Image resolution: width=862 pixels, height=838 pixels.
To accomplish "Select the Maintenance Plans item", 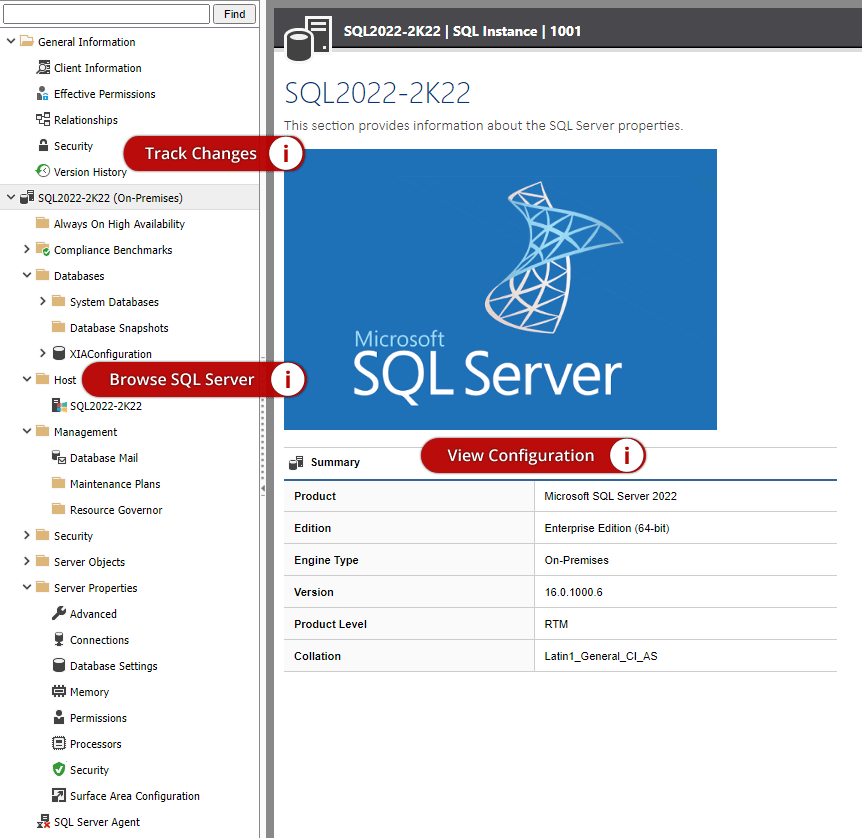I will pos(115,484).
